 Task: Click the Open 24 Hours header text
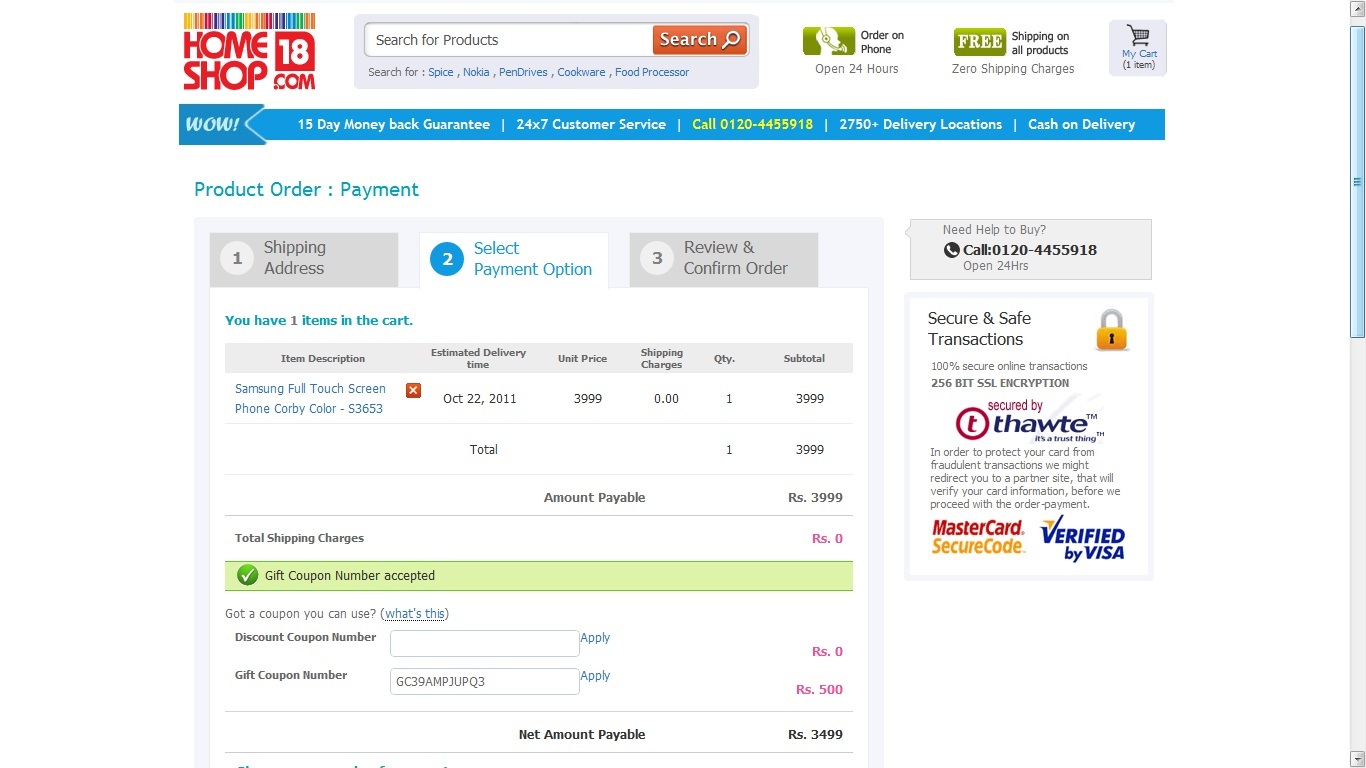tap(856, 69)
